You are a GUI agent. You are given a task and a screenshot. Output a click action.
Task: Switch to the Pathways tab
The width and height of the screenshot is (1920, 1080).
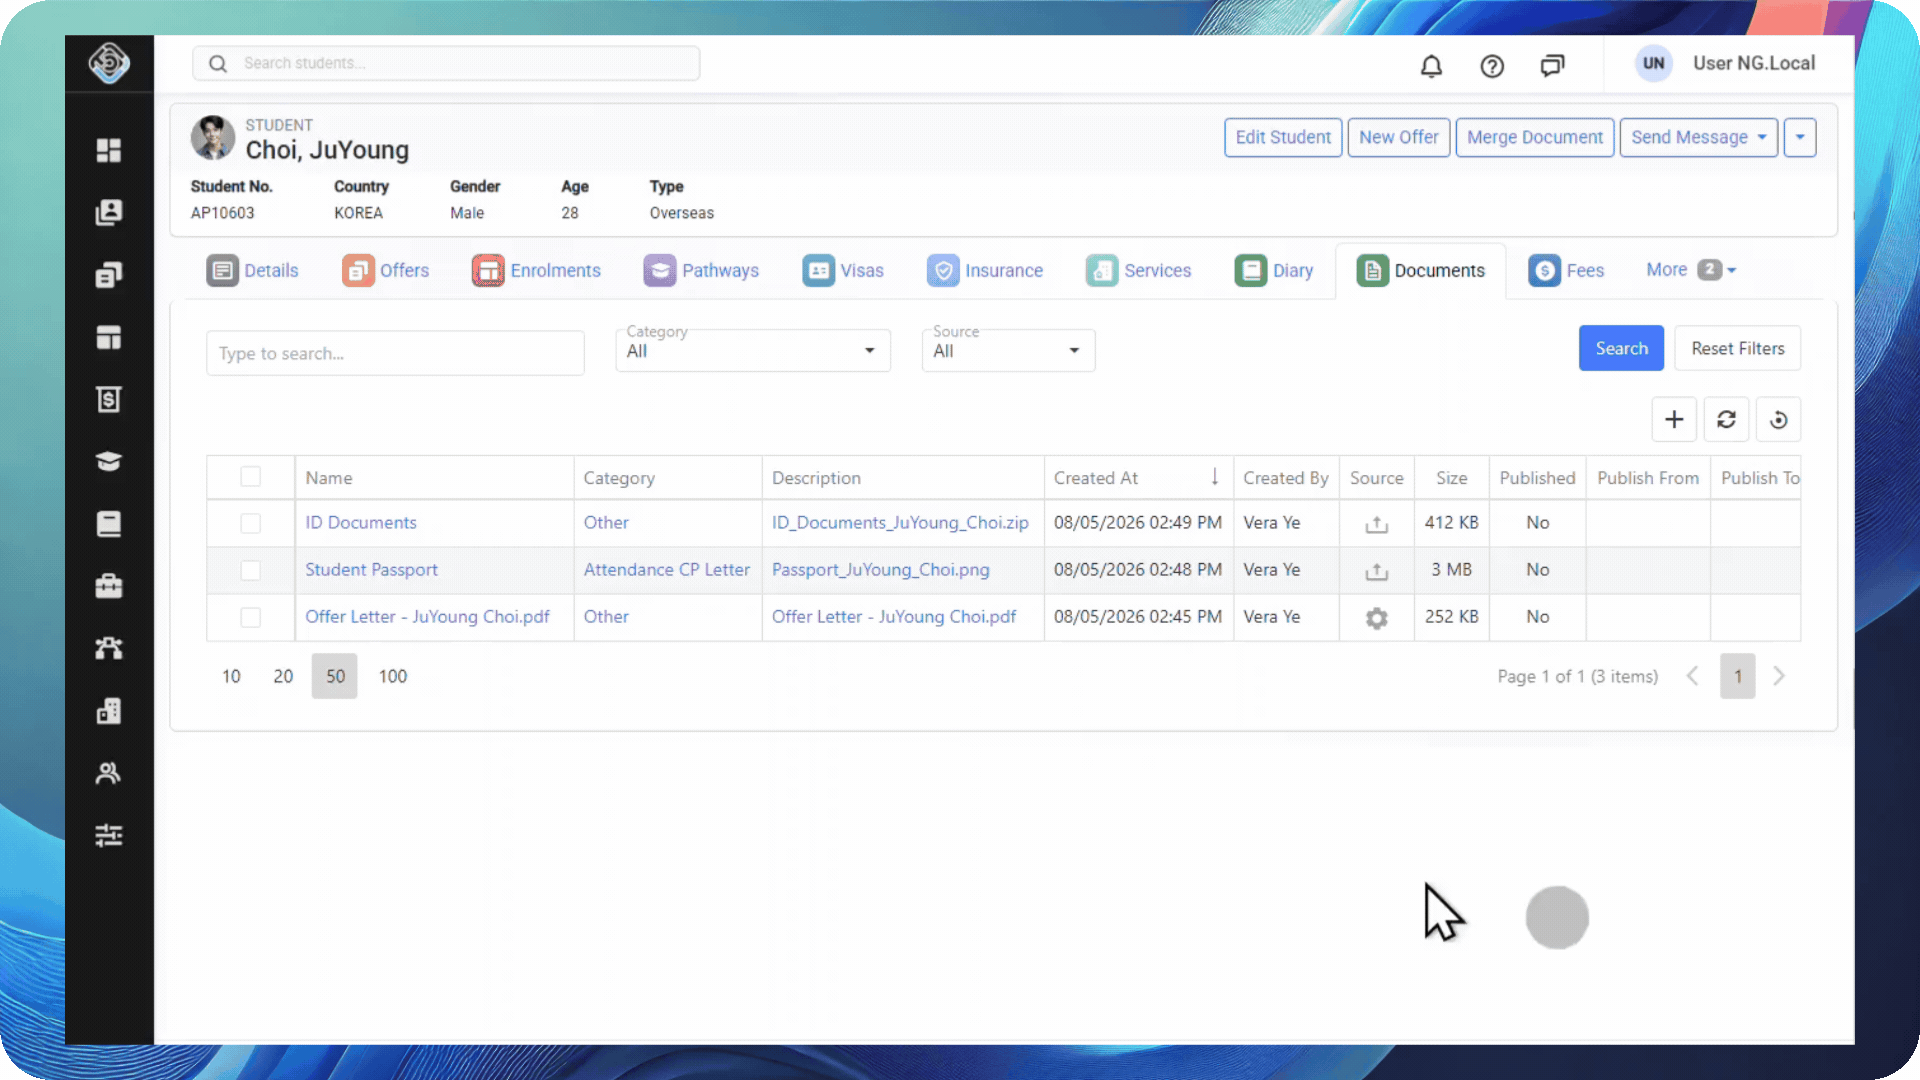pos(701,270)
